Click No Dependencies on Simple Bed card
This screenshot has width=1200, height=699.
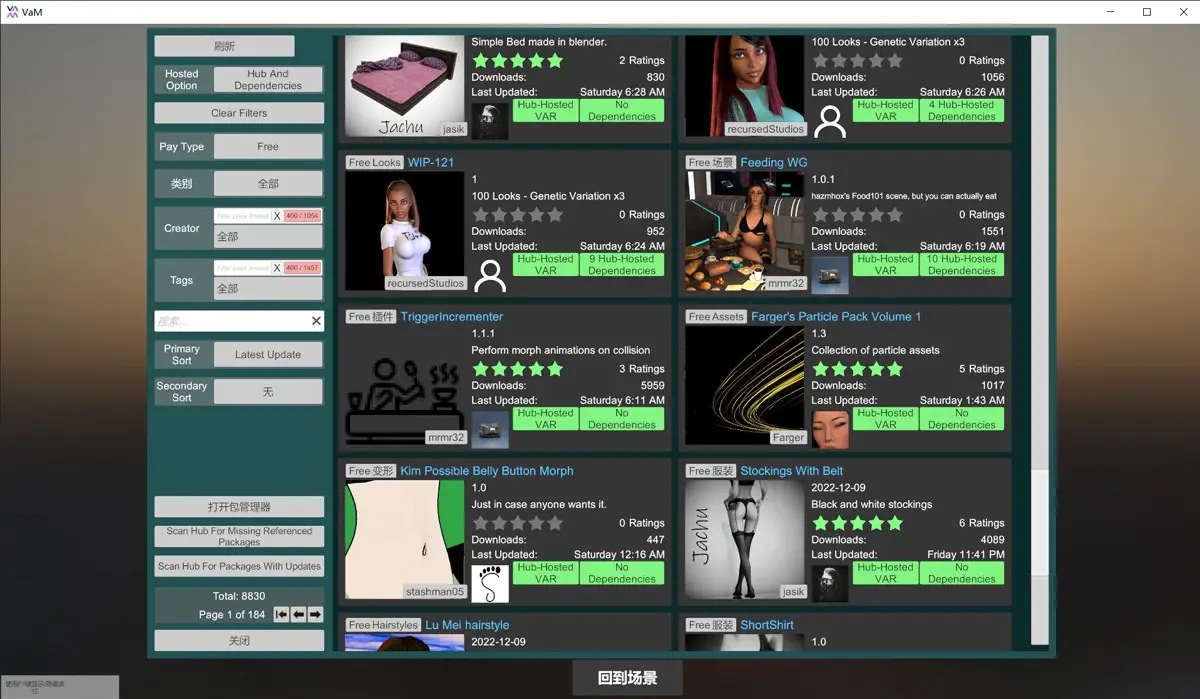622,110
